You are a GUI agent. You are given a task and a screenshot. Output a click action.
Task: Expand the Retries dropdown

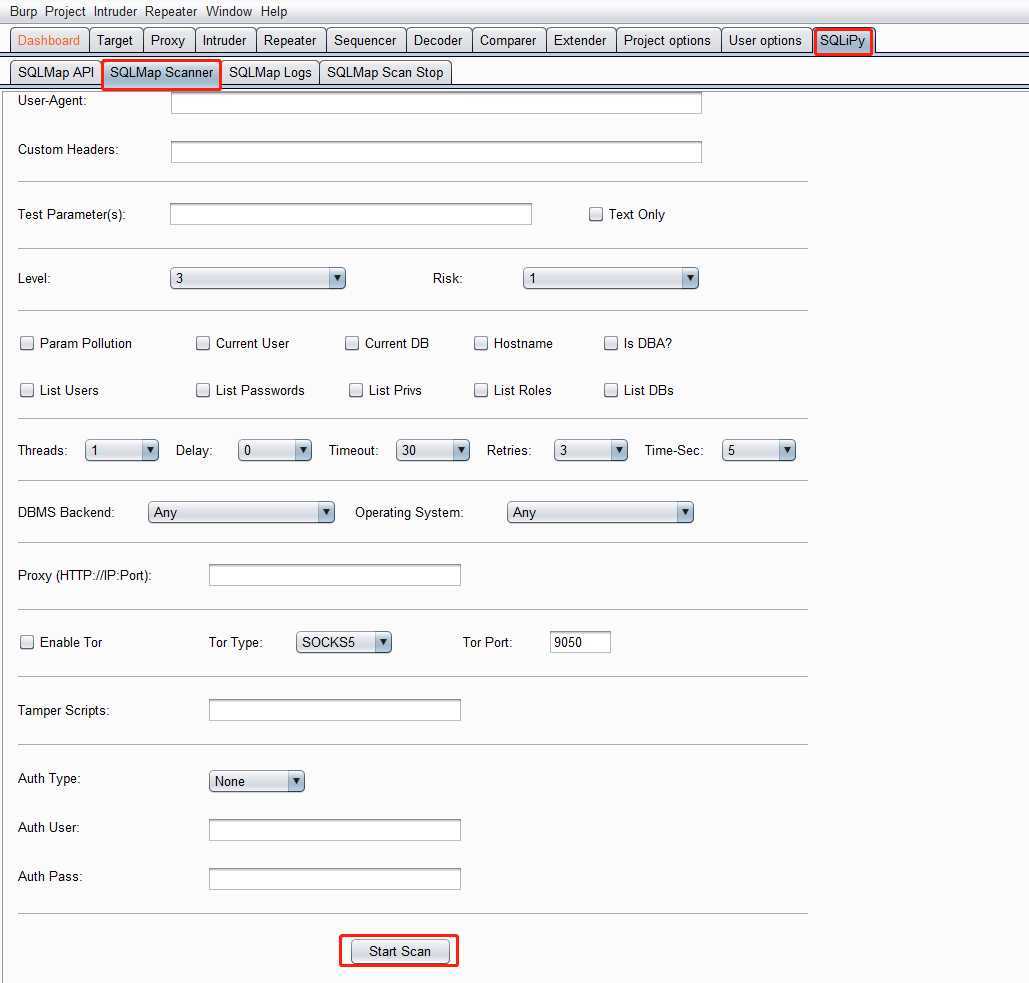pyautogui.click(x=591, y=450)
